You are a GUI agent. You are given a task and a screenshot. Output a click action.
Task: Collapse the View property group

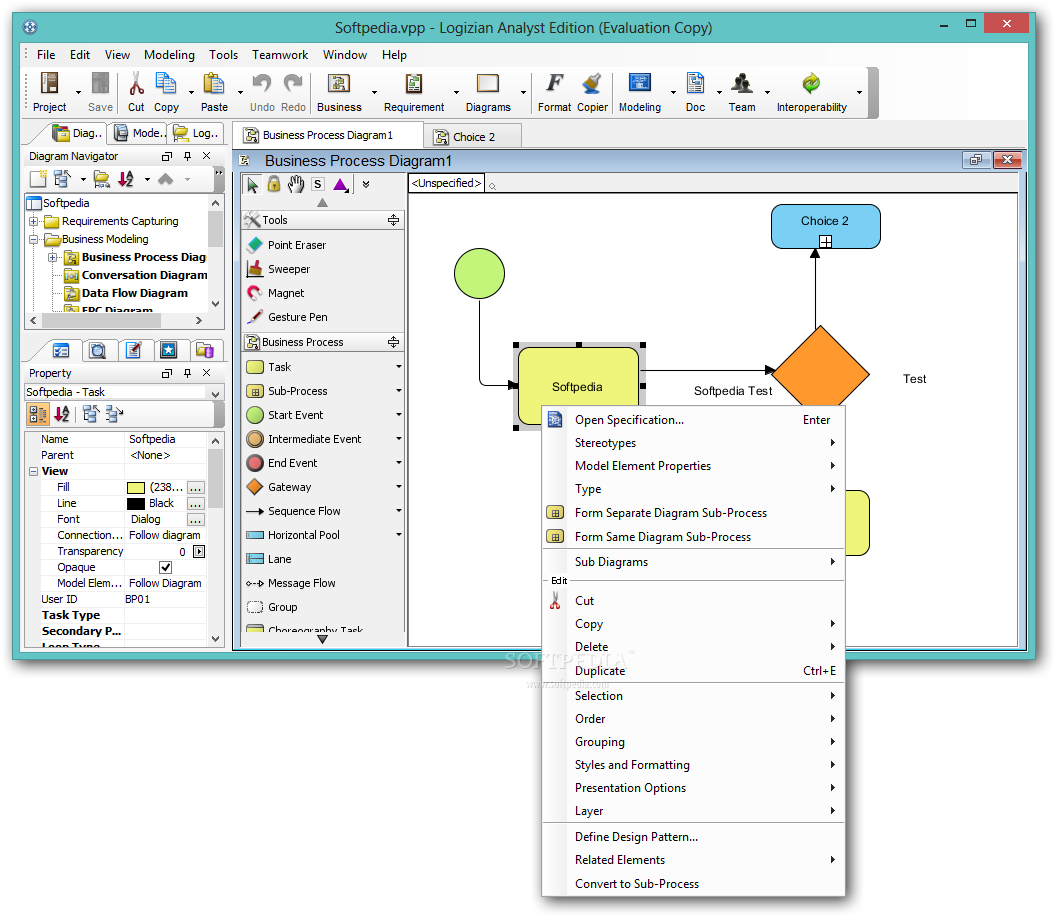pyautogui.click(x=33, y=472)
